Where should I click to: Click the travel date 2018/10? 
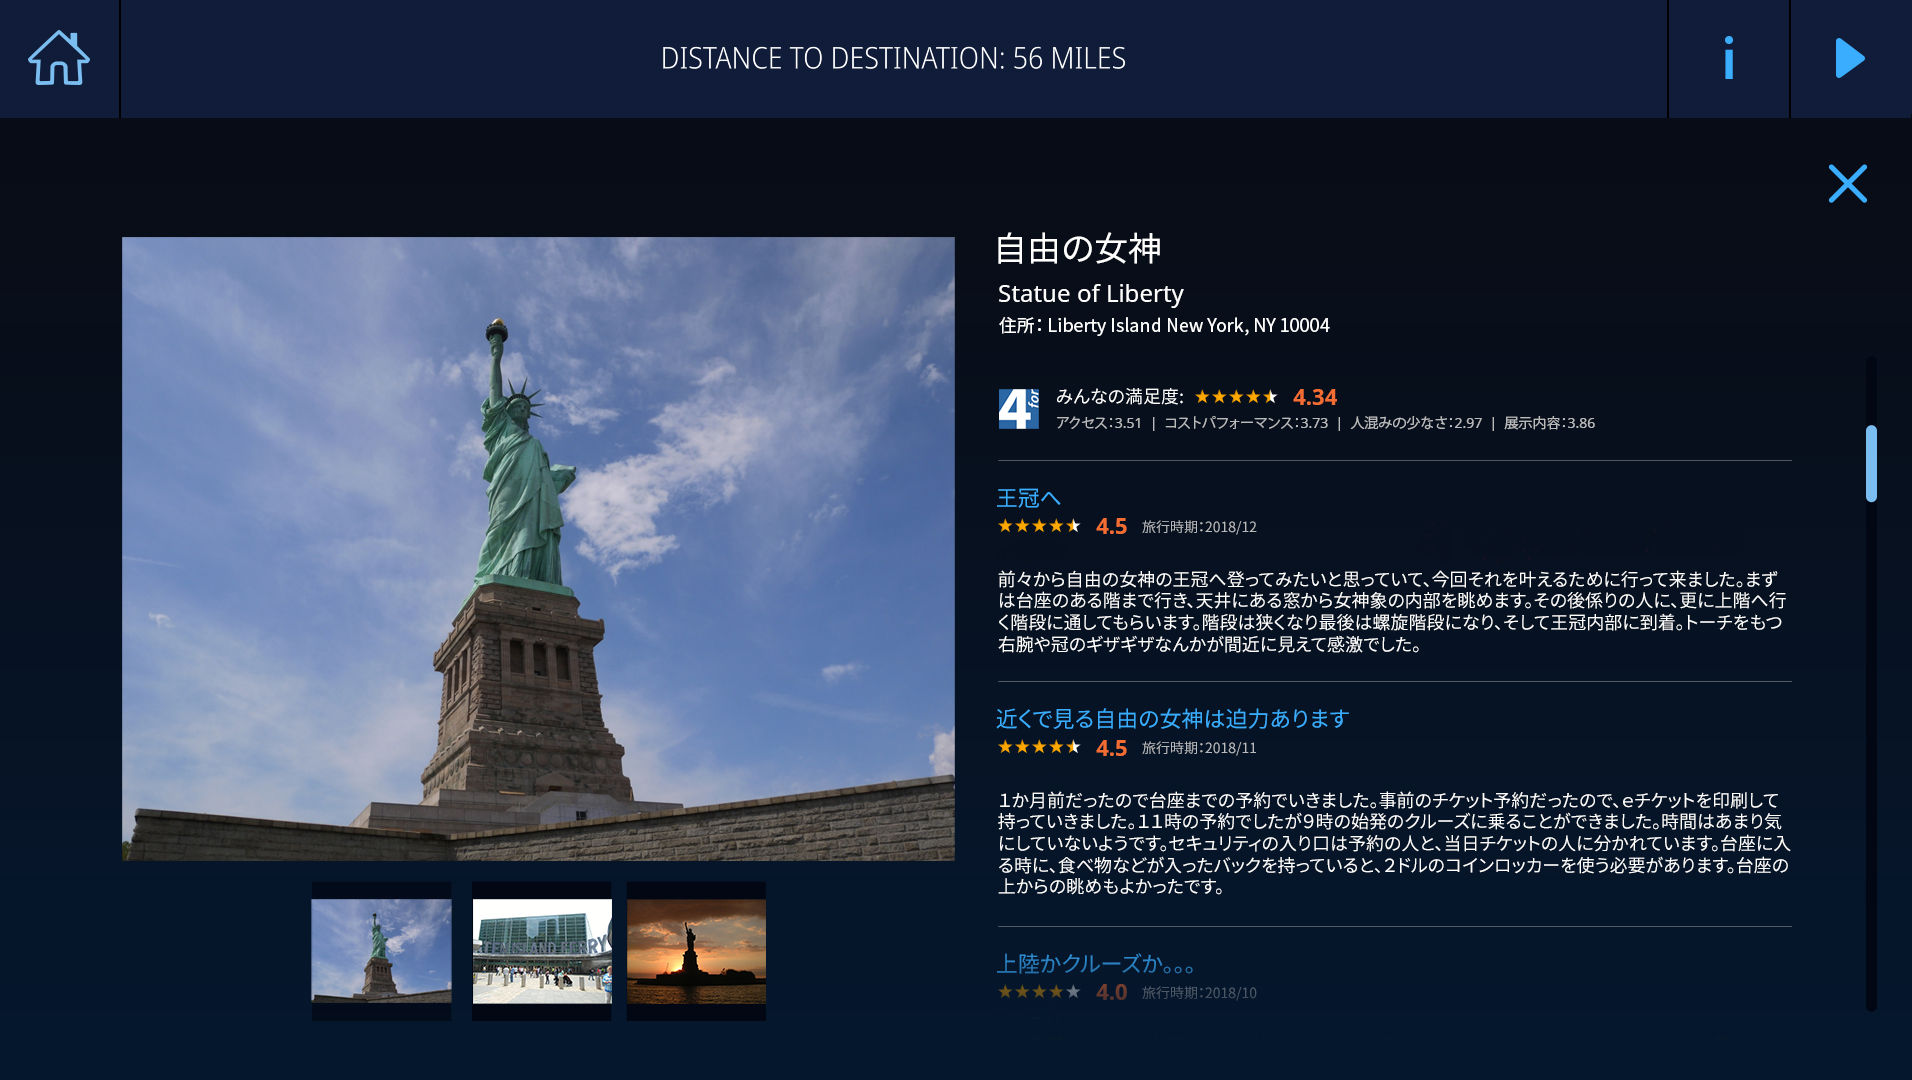click(x=1199, y=993)
